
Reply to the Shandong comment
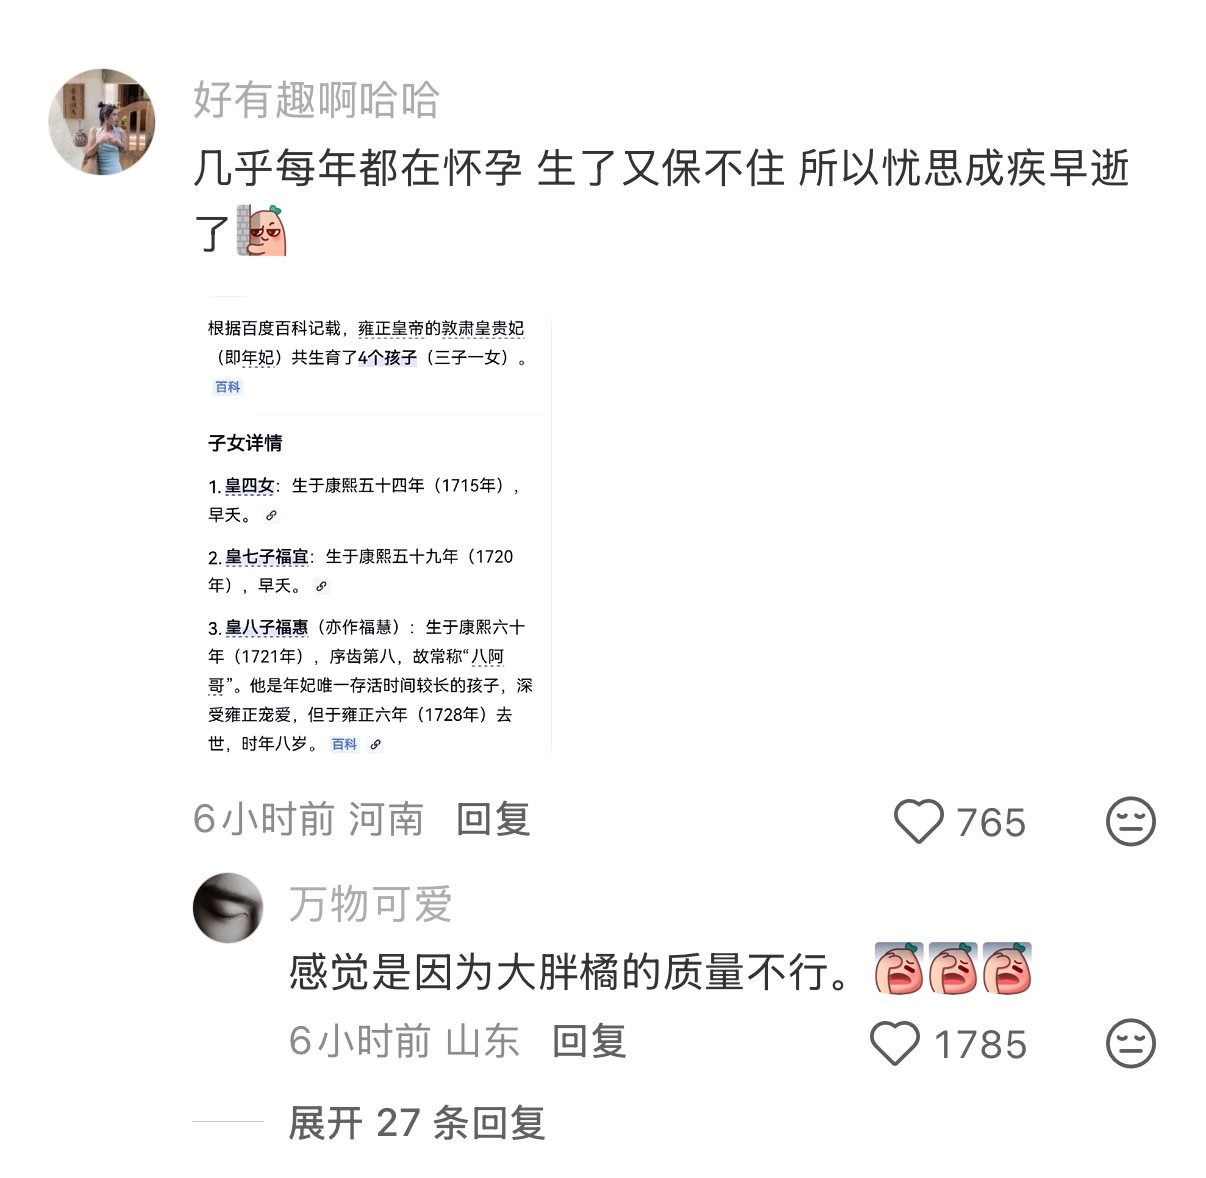(x=589, y=1041)
